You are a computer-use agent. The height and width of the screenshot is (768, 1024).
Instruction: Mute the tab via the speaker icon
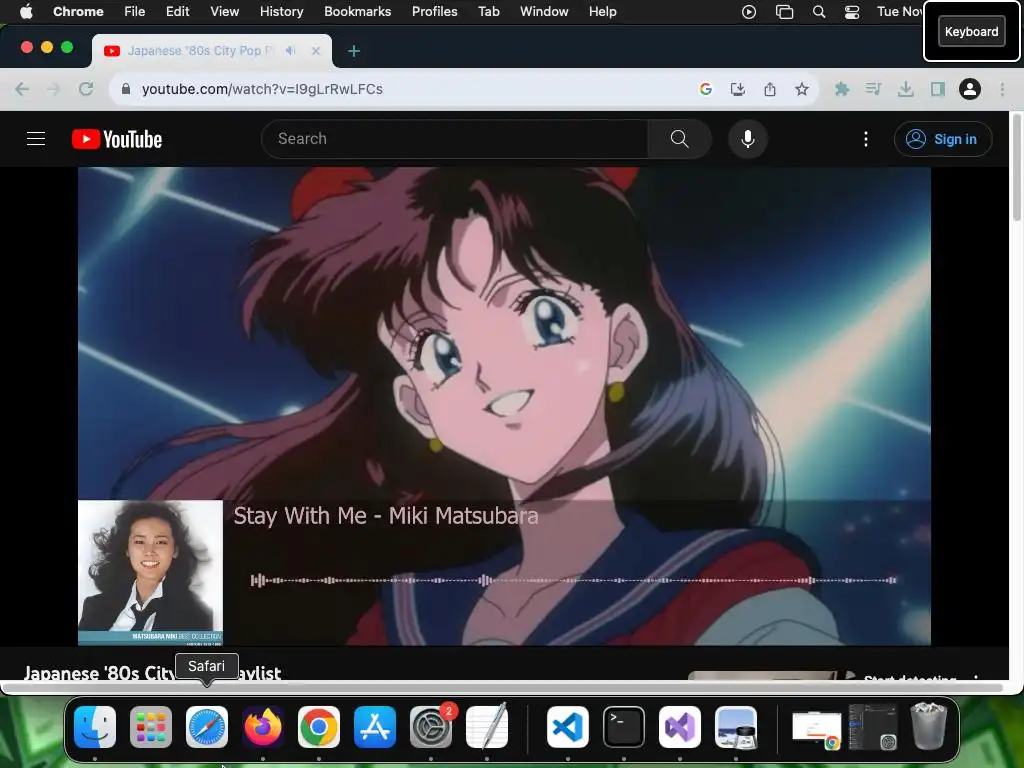pos(291,50)
